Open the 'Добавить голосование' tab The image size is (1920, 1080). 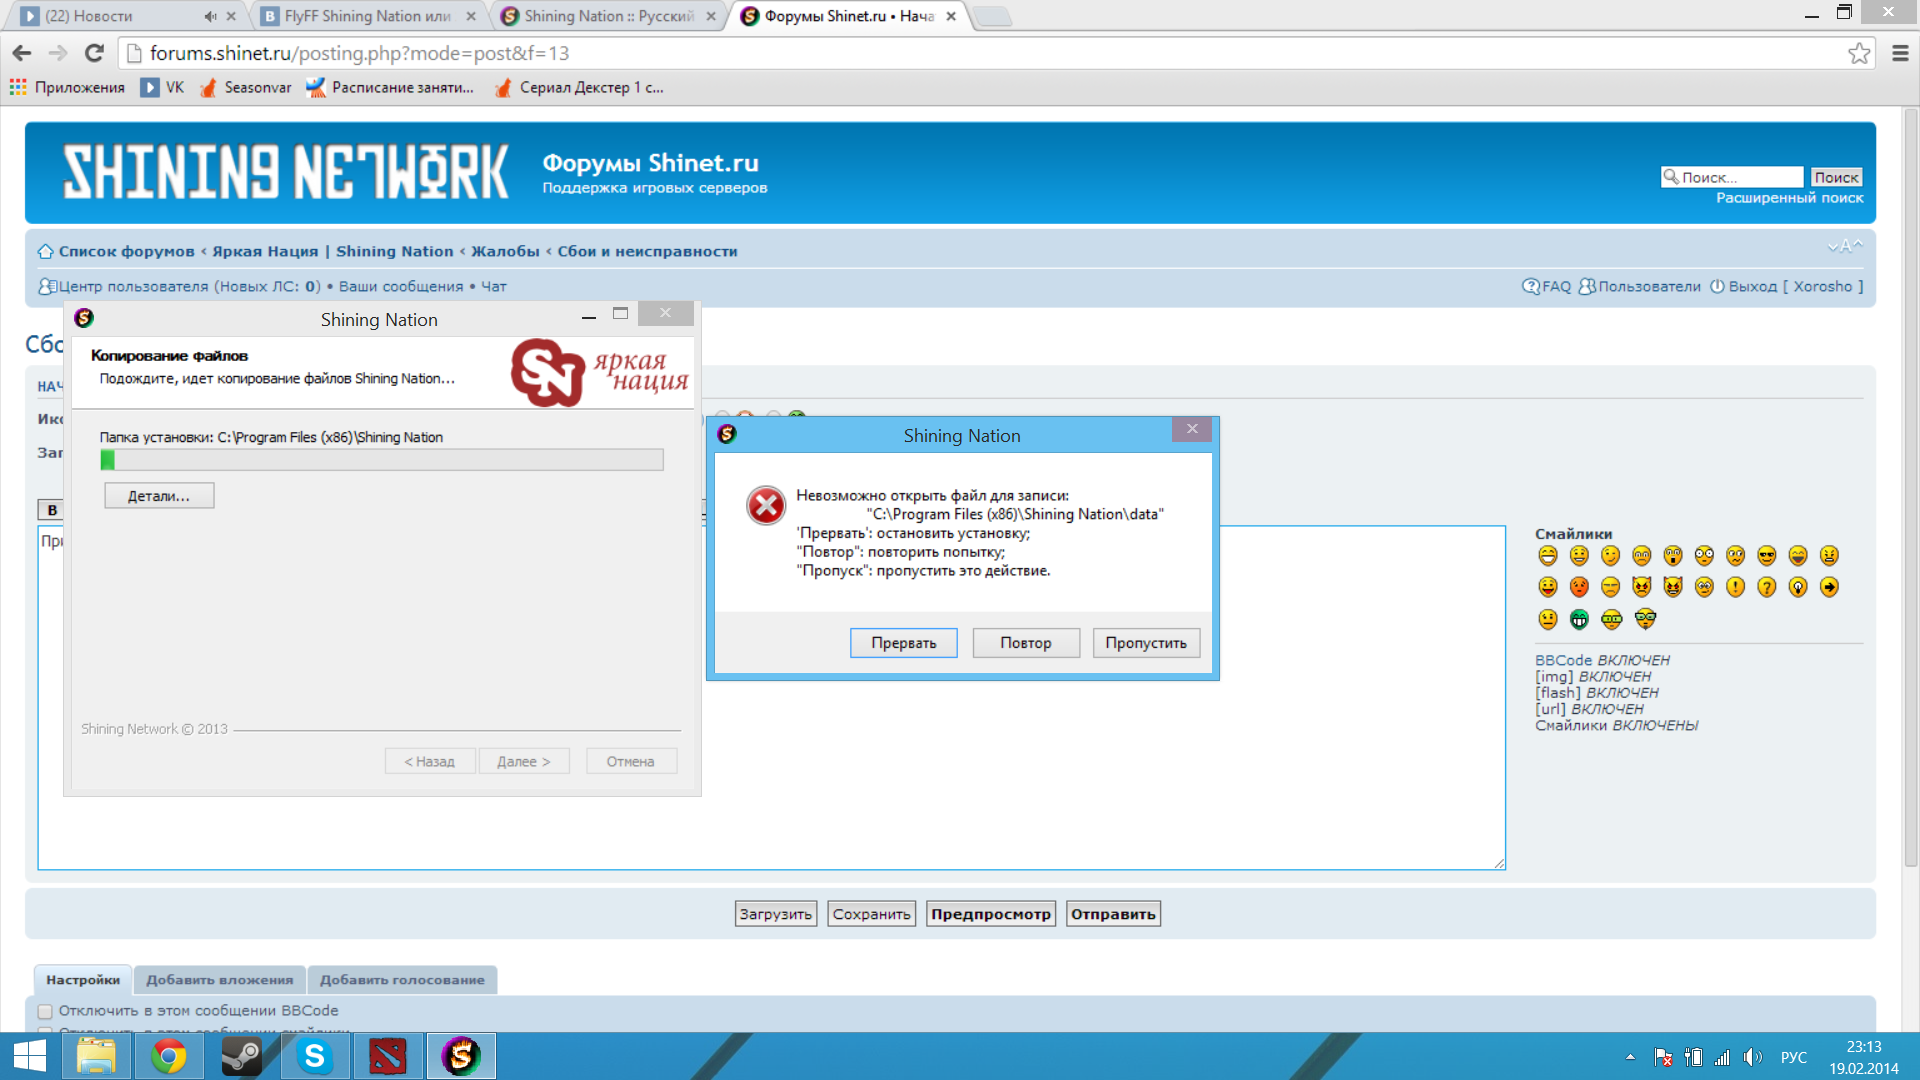click(x=402, y=980)
